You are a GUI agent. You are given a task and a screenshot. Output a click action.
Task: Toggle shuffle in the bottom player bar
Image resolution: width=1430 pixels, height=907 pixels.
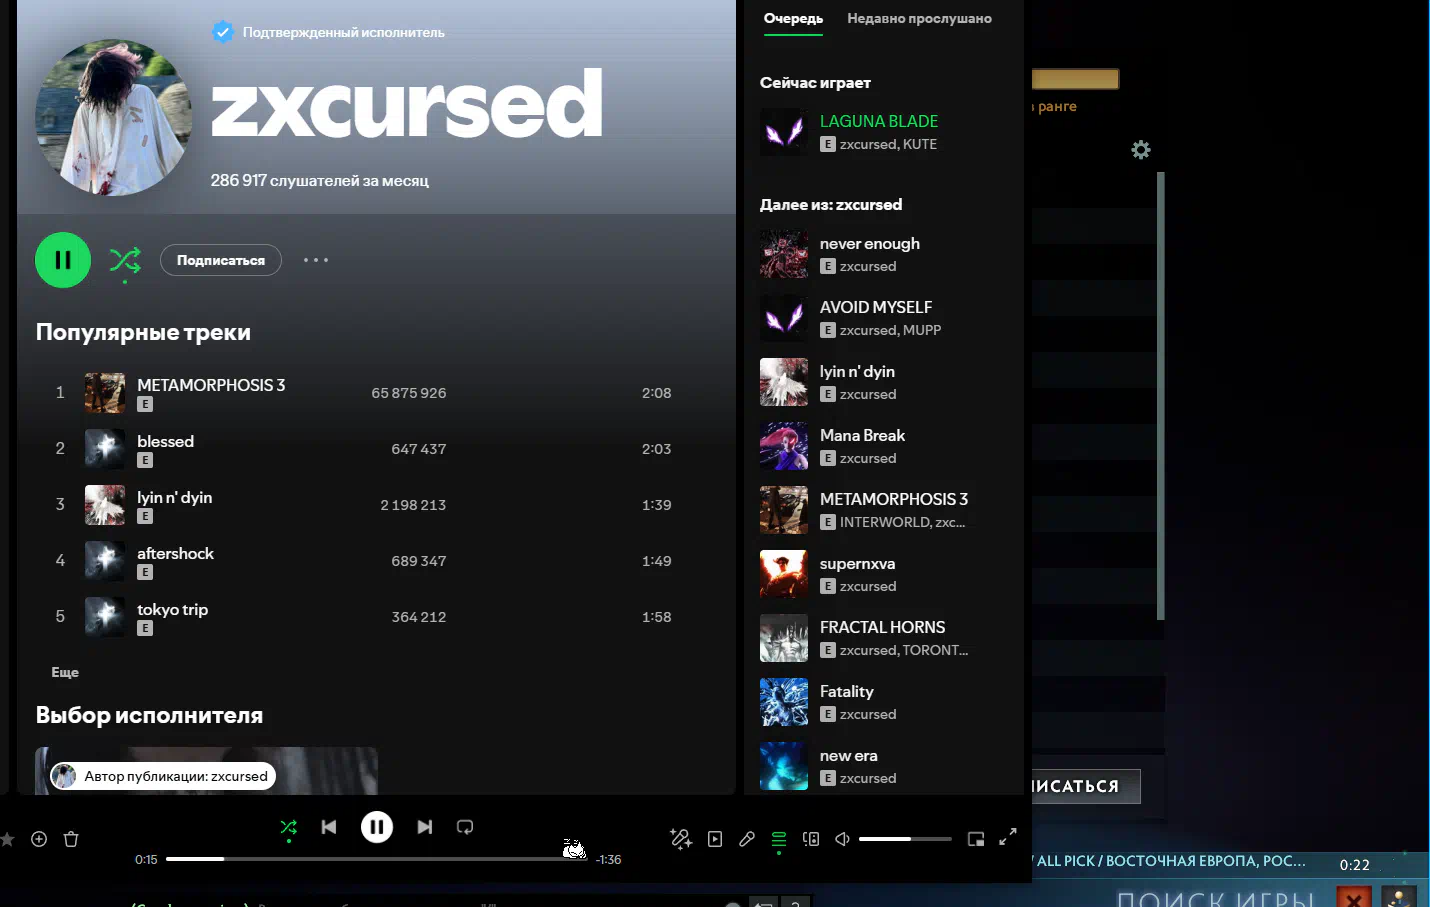point(289,827)
